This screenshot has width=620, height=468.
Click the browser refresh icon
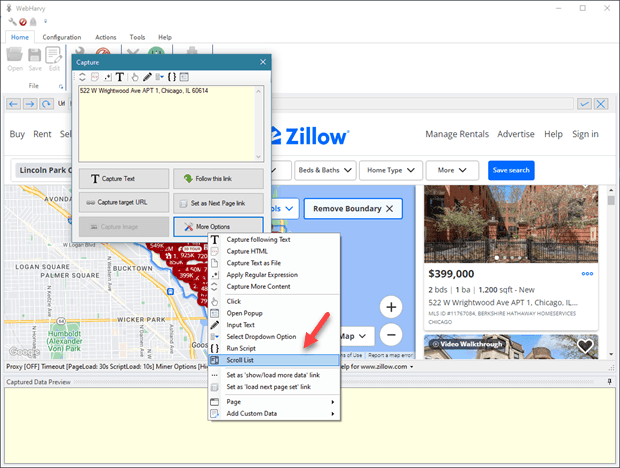click(46, 104)
